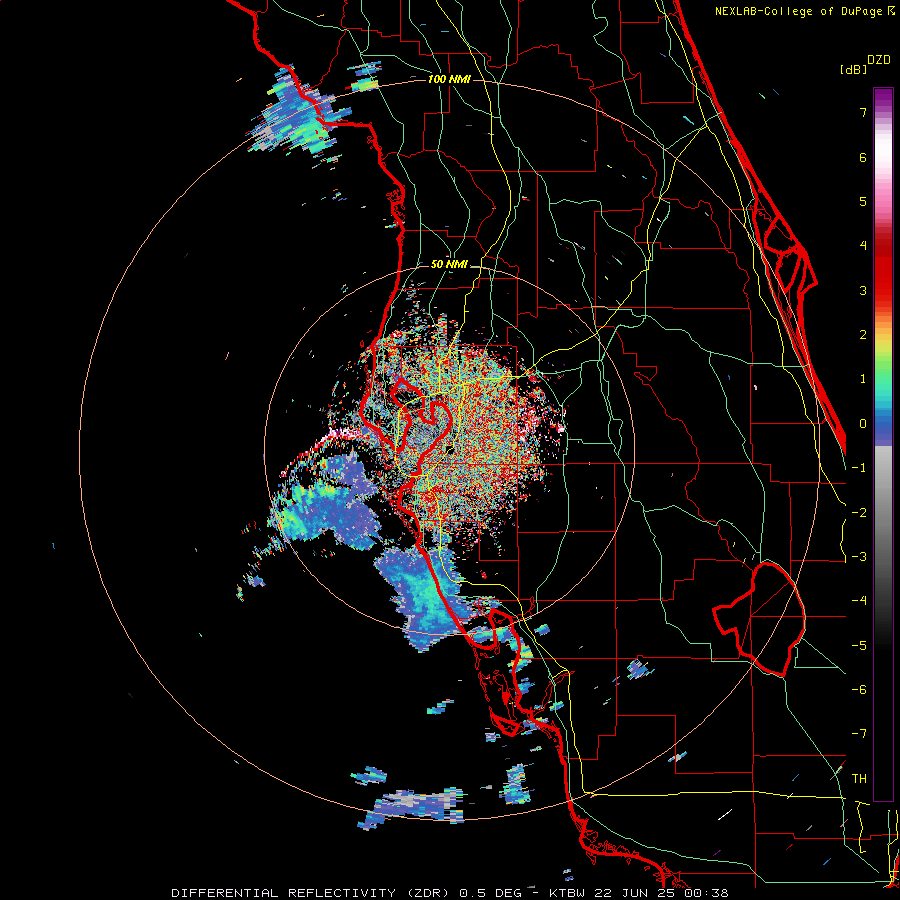Click the TH threshold label on scale
Viewport: 900px width, 900px height.
[x=859, y=779]
